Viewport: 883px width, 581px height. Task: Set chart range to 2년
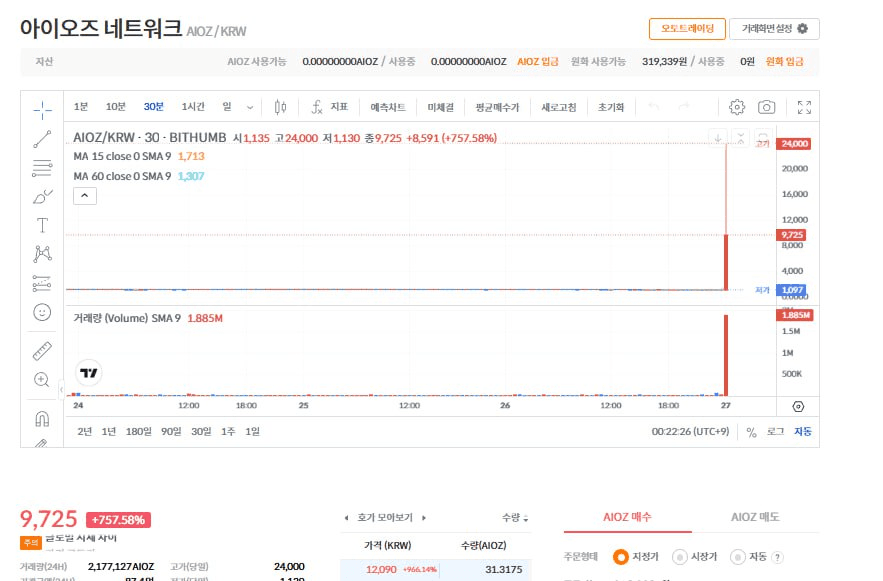tap(84, 432)
